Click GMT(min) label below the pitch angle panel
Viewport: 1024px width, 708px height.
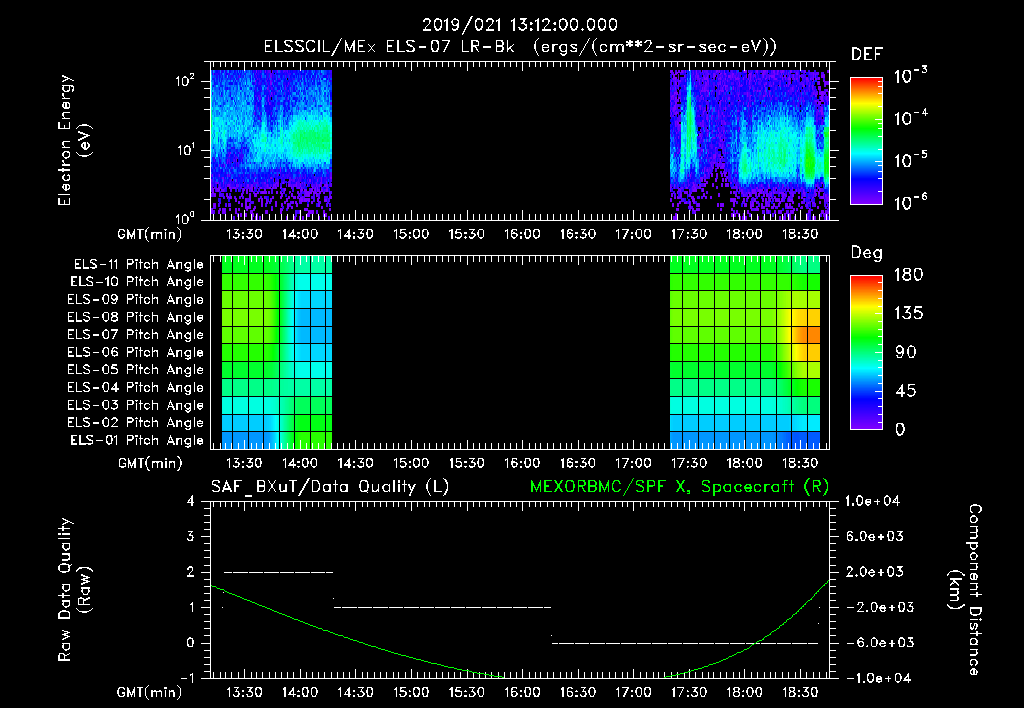150,463
